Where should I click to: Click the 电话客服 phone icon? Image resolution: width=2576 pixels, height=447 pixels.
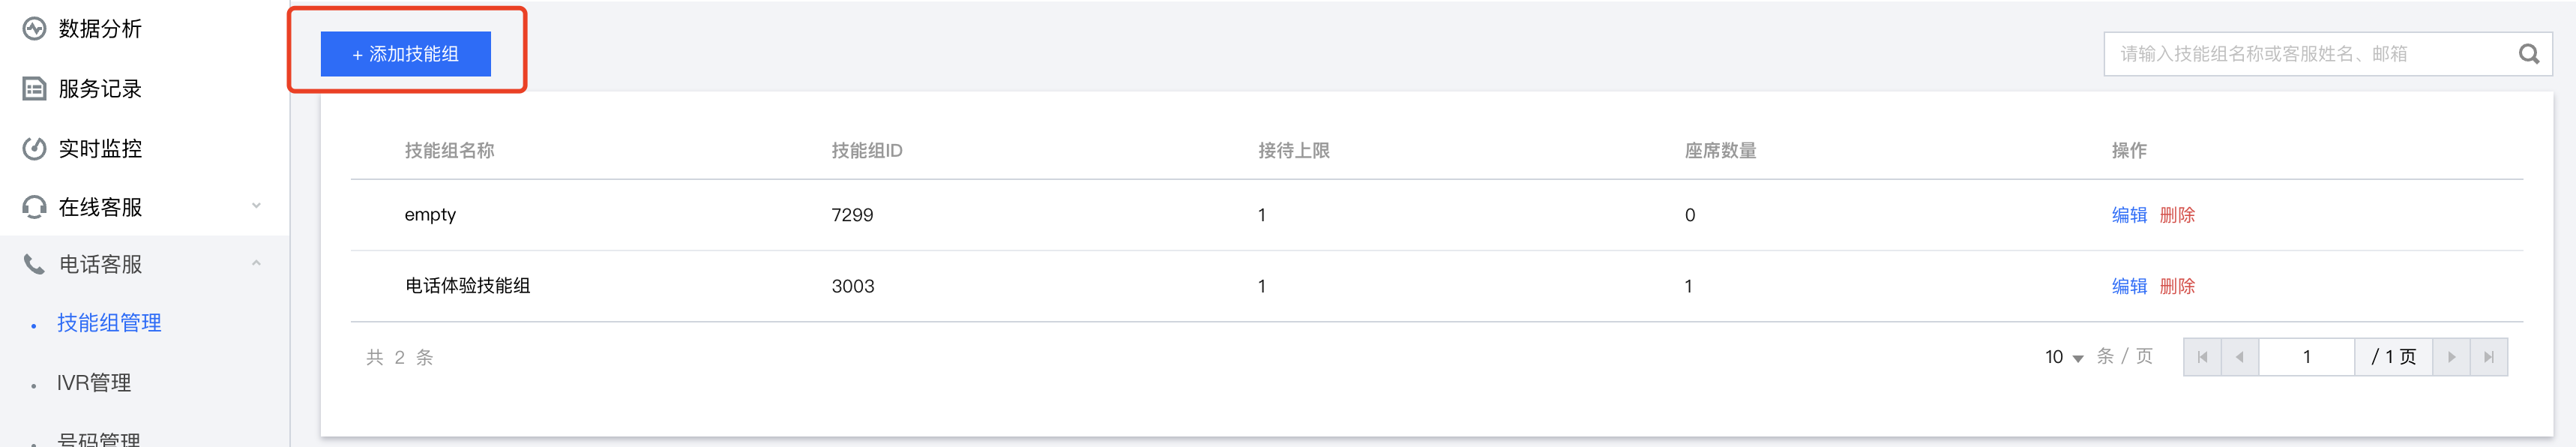34,264
